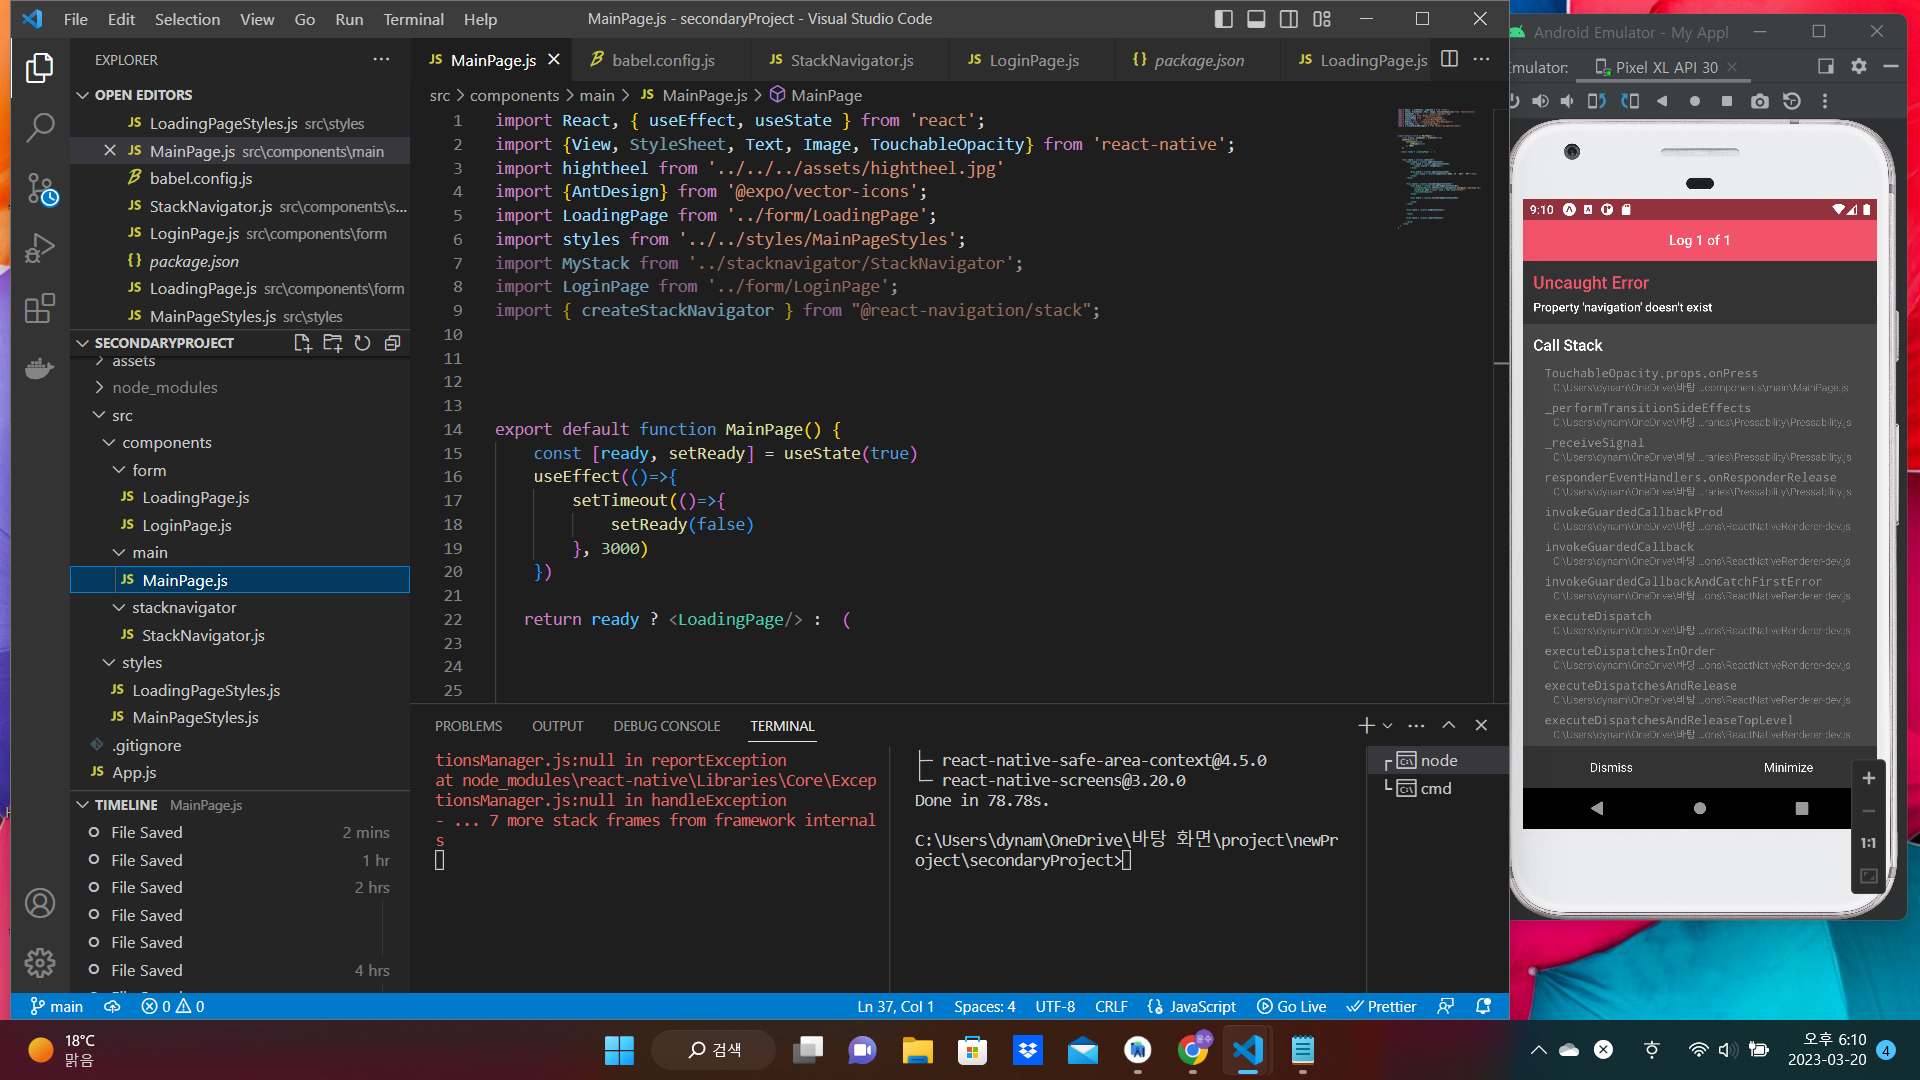Screen dimensions: 1920x1080
Task: Raise emulator volume
Action: (x=1540, y=101)
